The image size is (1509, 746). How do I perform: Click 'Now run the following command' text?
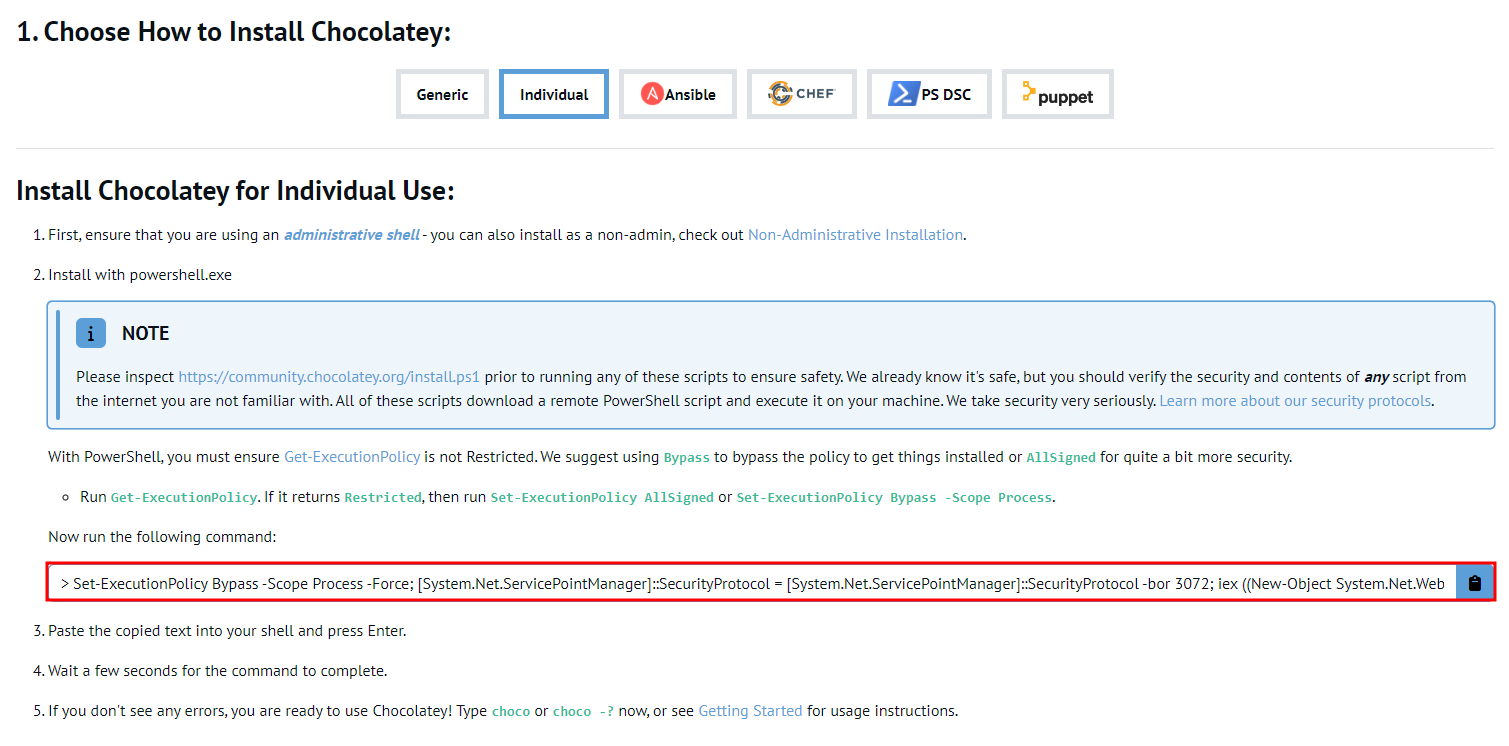click(x=162, y=537)
